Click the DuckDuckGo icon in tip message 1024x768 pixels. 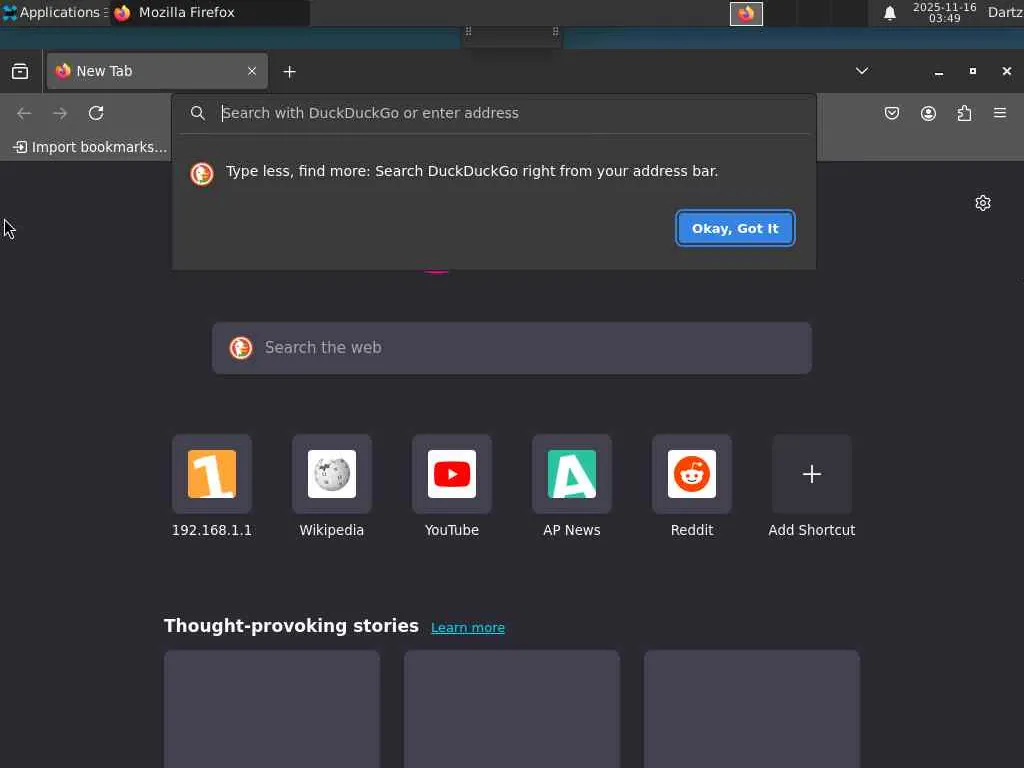tap(202, 174)
